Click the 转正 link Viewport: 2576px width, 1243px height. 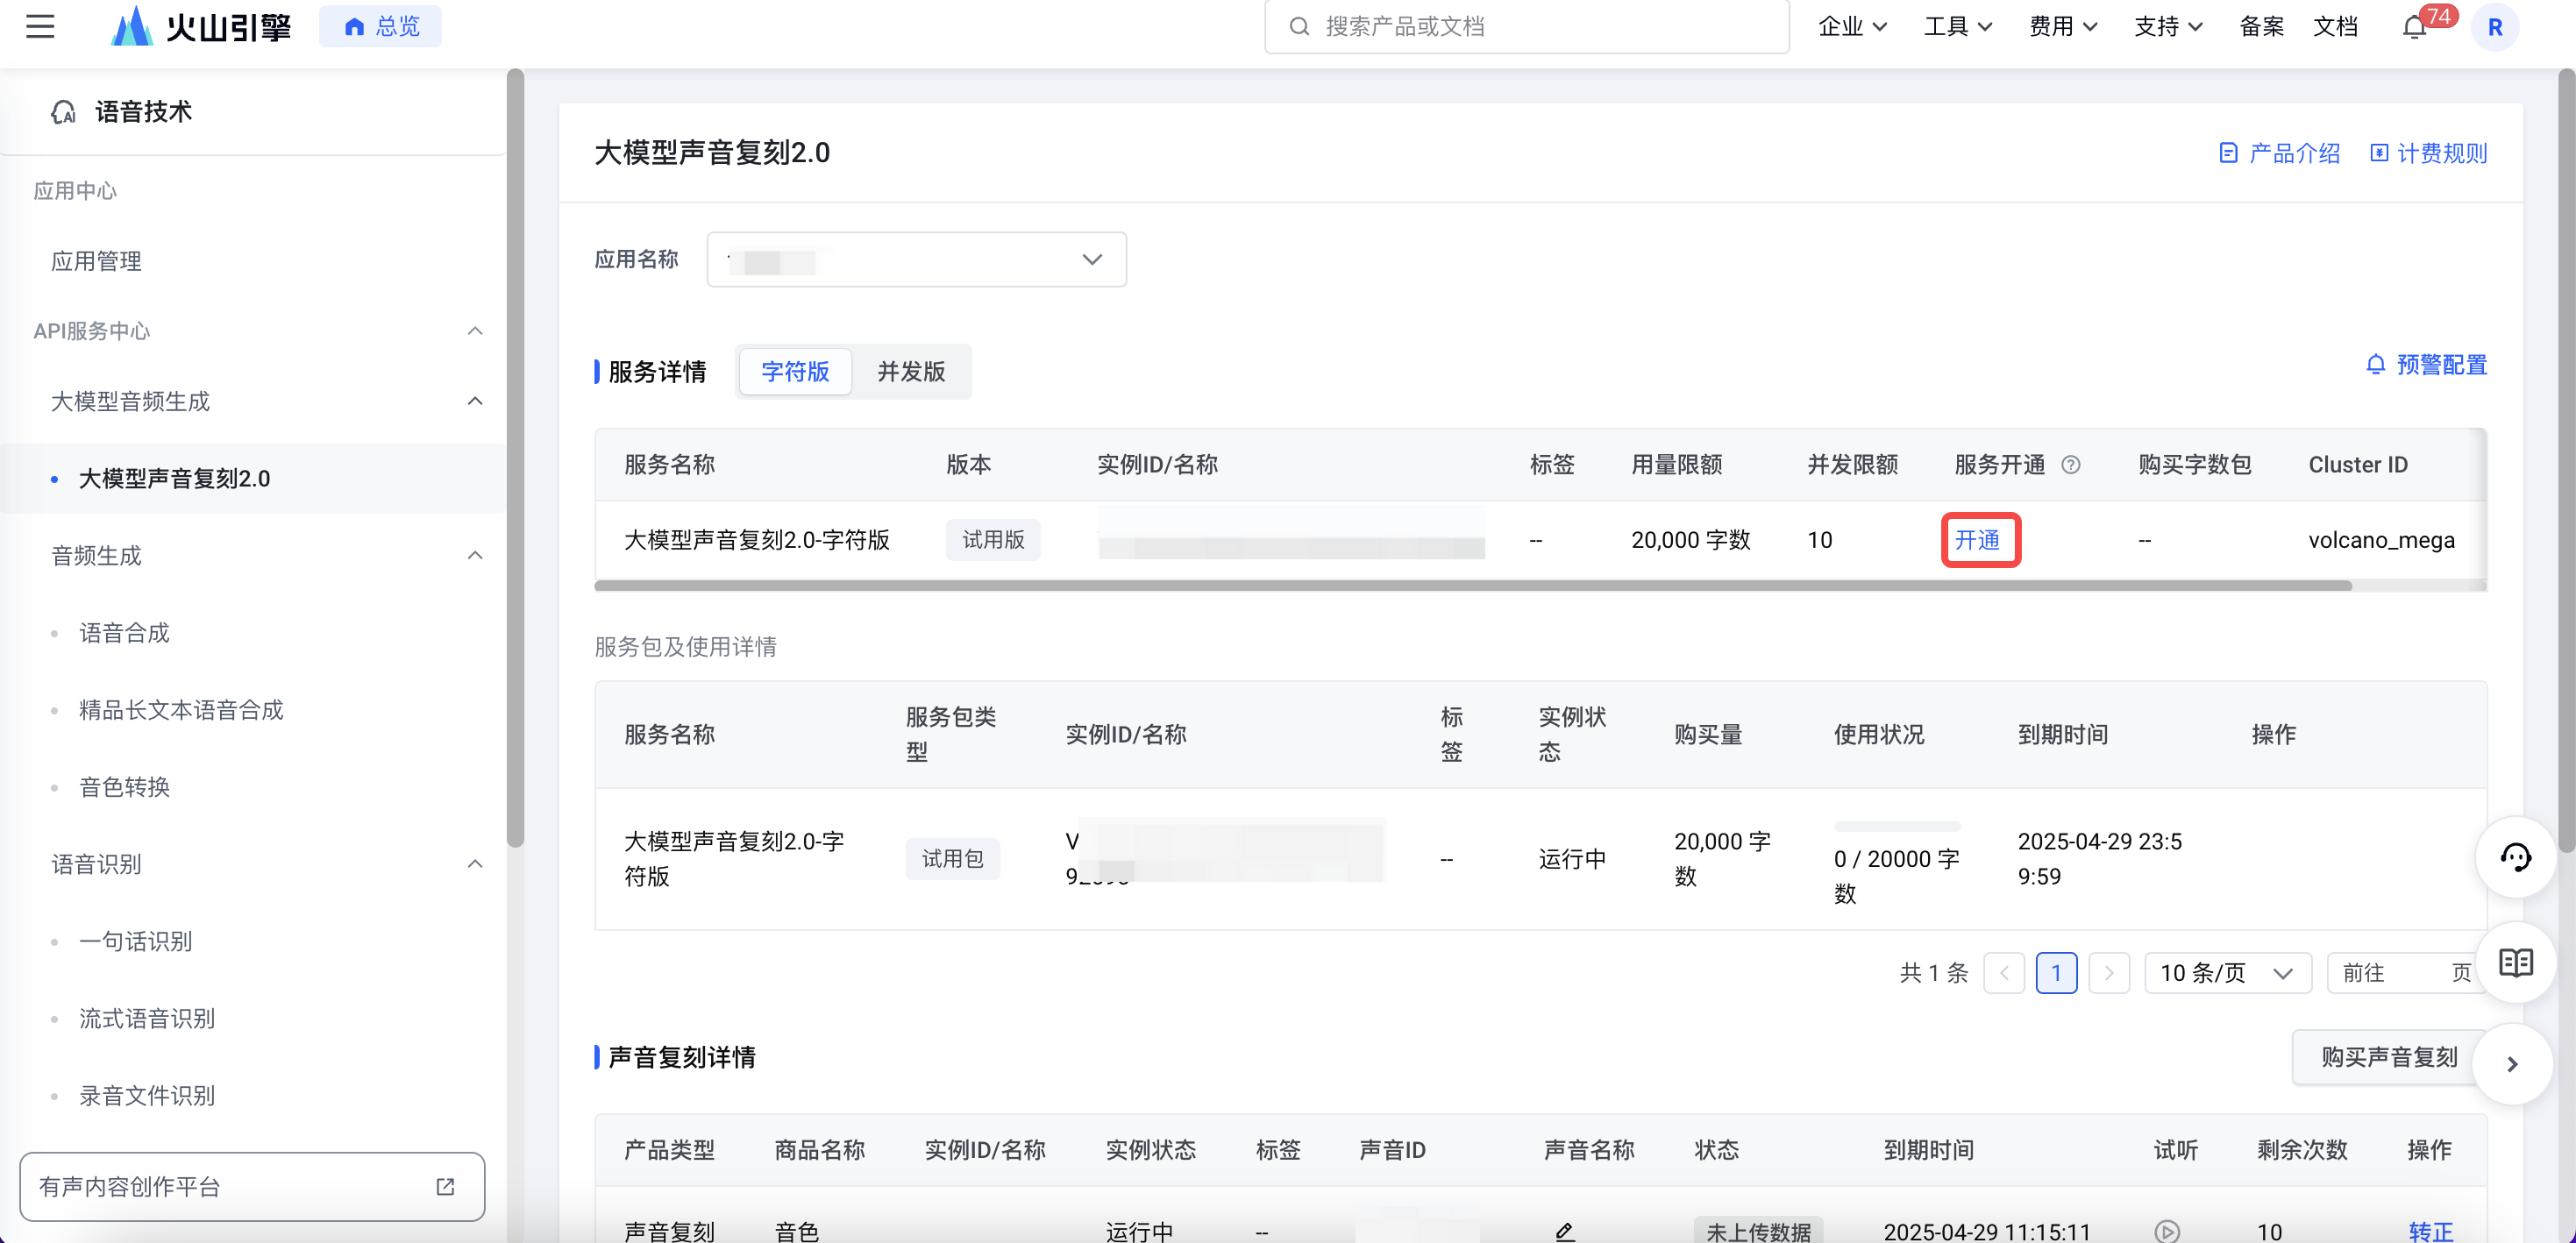pos(2431,1231)
